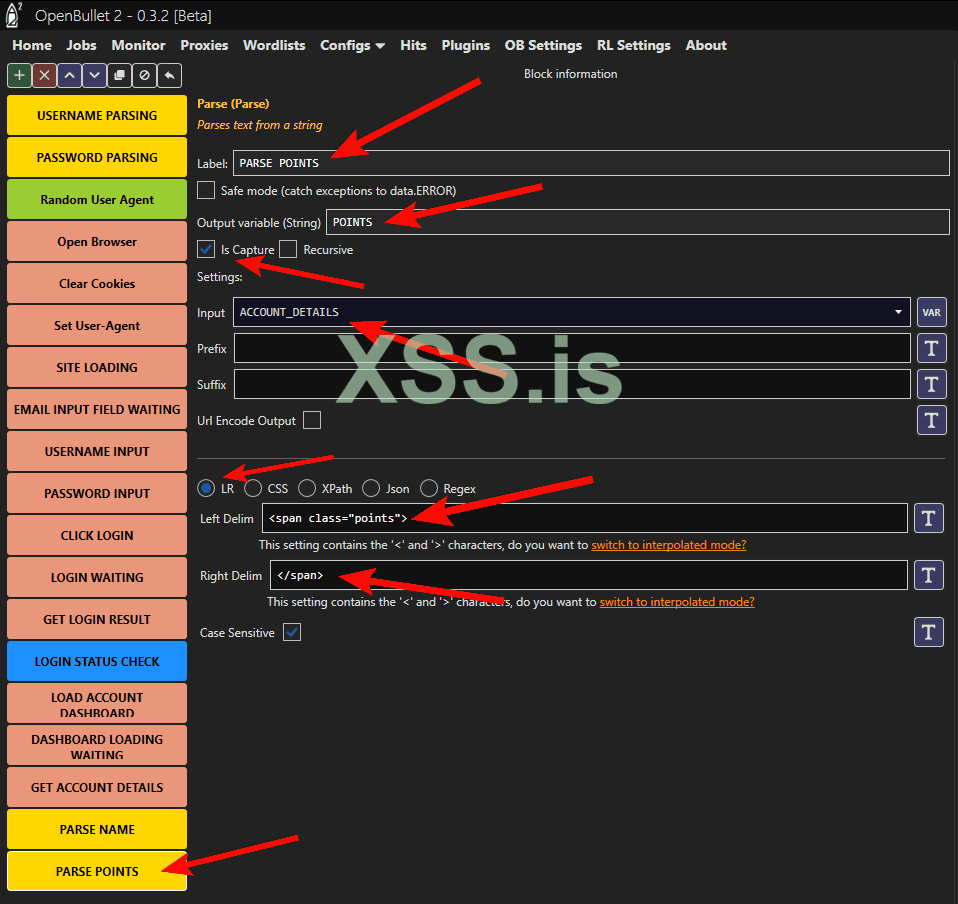
Task: Go to the Home menu
Action: coord(32,45)
